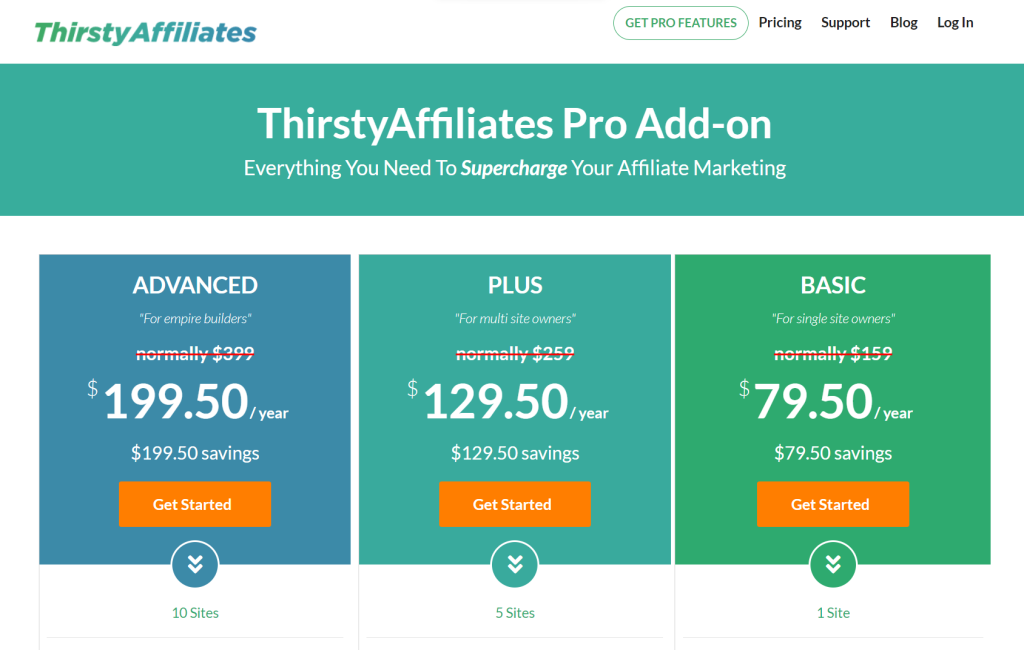Image resolution: width=1024 pixels, height=650 pixels.
Task: Click the BASIC plan heading
Action: (833, 286)
